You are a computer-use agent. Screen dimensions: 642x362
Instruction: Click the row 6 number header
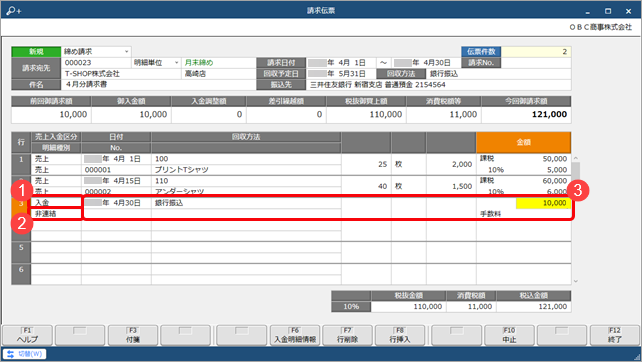pos(21,274)
